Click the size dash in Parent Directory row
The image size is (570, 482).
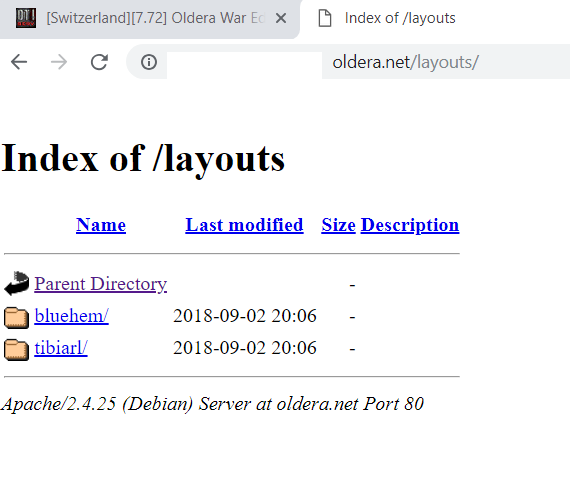(352, 285)
